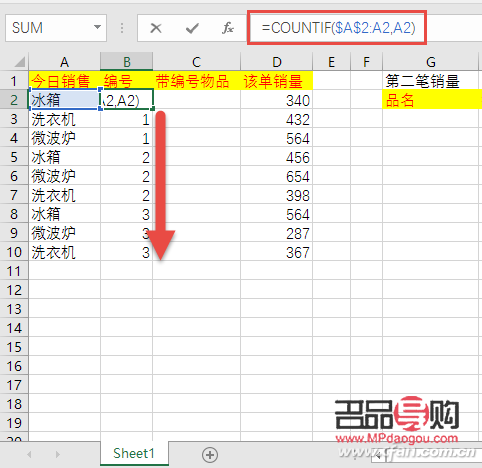Screen dimensions: 482x468
Task: Click header cell 今日销售
Action: (x=65, y=81)
